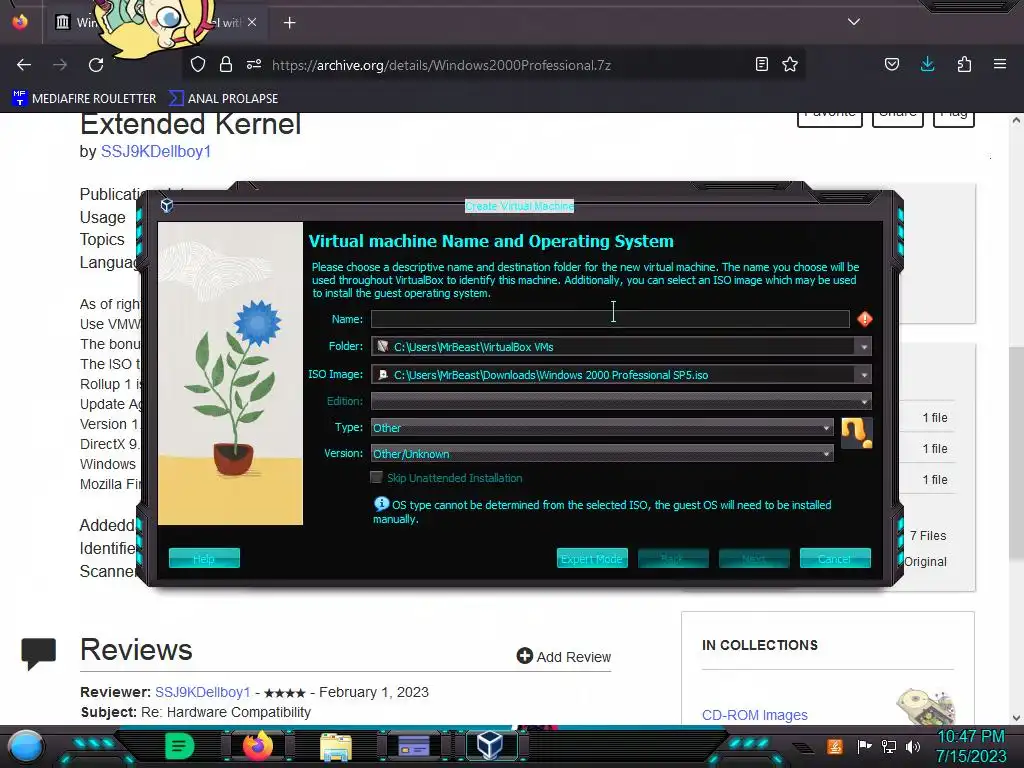Screen dimensions: 1024x768
Task: Open the Action Center flag tray icon
Action: point(864,746)
